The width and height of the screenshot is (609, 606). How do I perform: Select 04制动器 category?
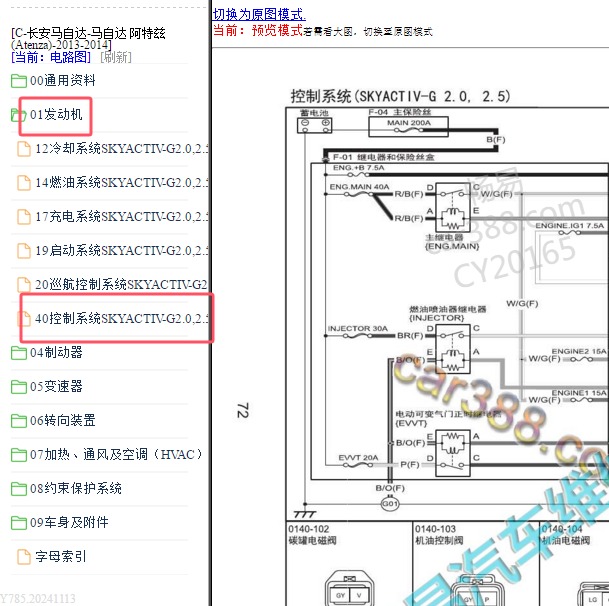[56, 352]
